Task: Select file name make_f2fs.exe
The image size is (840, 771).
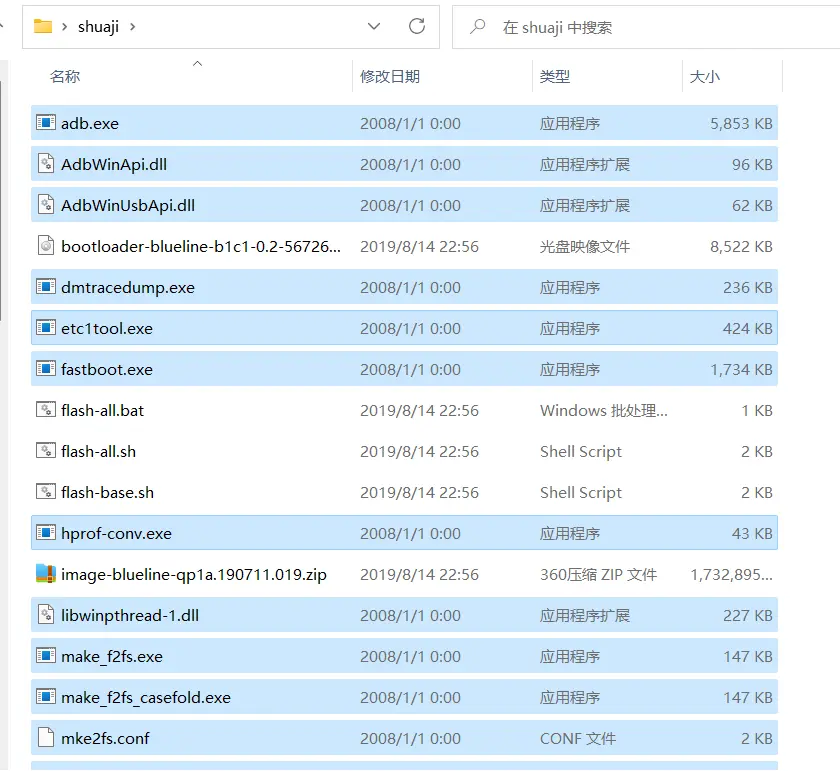Action: click(x=112, y=656)
